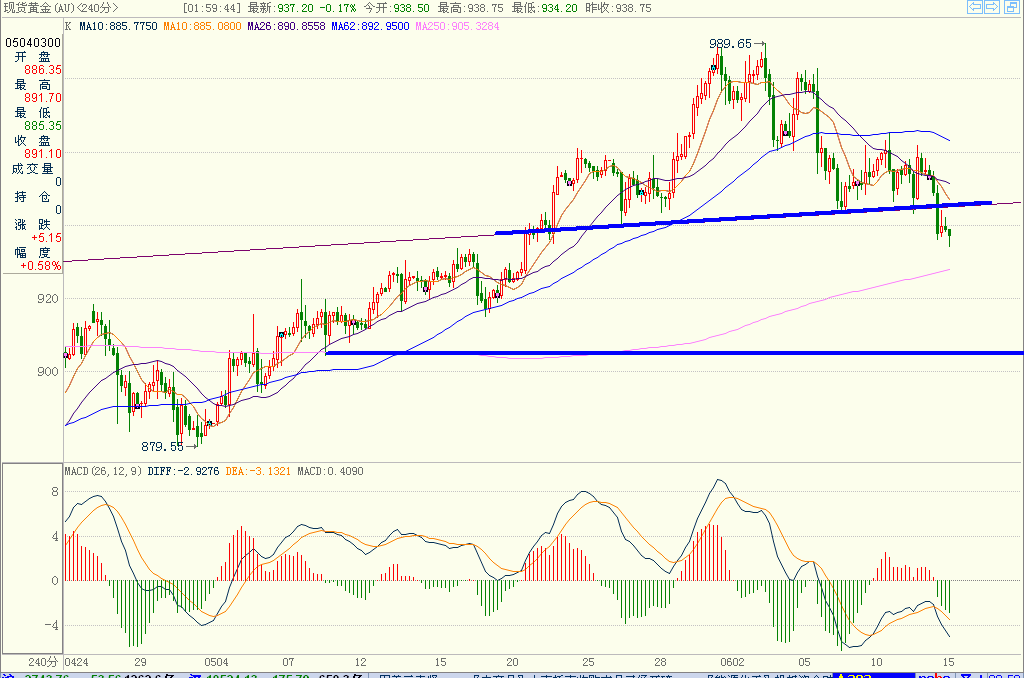Click the DIFF:-2.9276 value label

coord(184,471)
